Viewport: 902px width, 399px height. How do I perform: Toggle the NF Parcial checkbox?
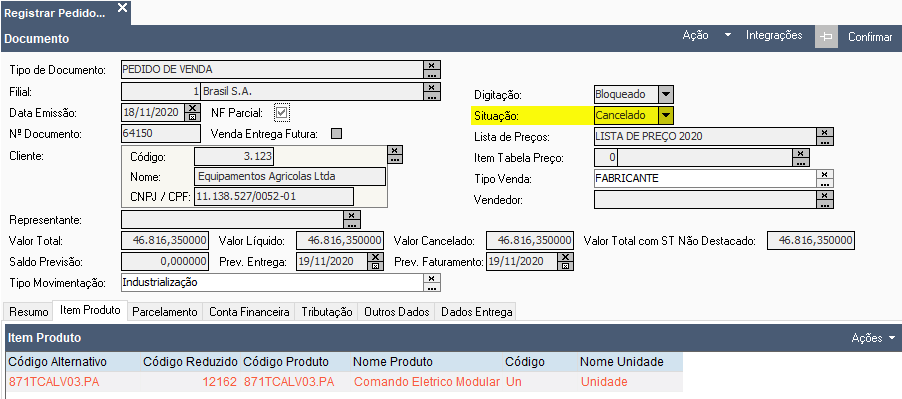click(281, 112)
